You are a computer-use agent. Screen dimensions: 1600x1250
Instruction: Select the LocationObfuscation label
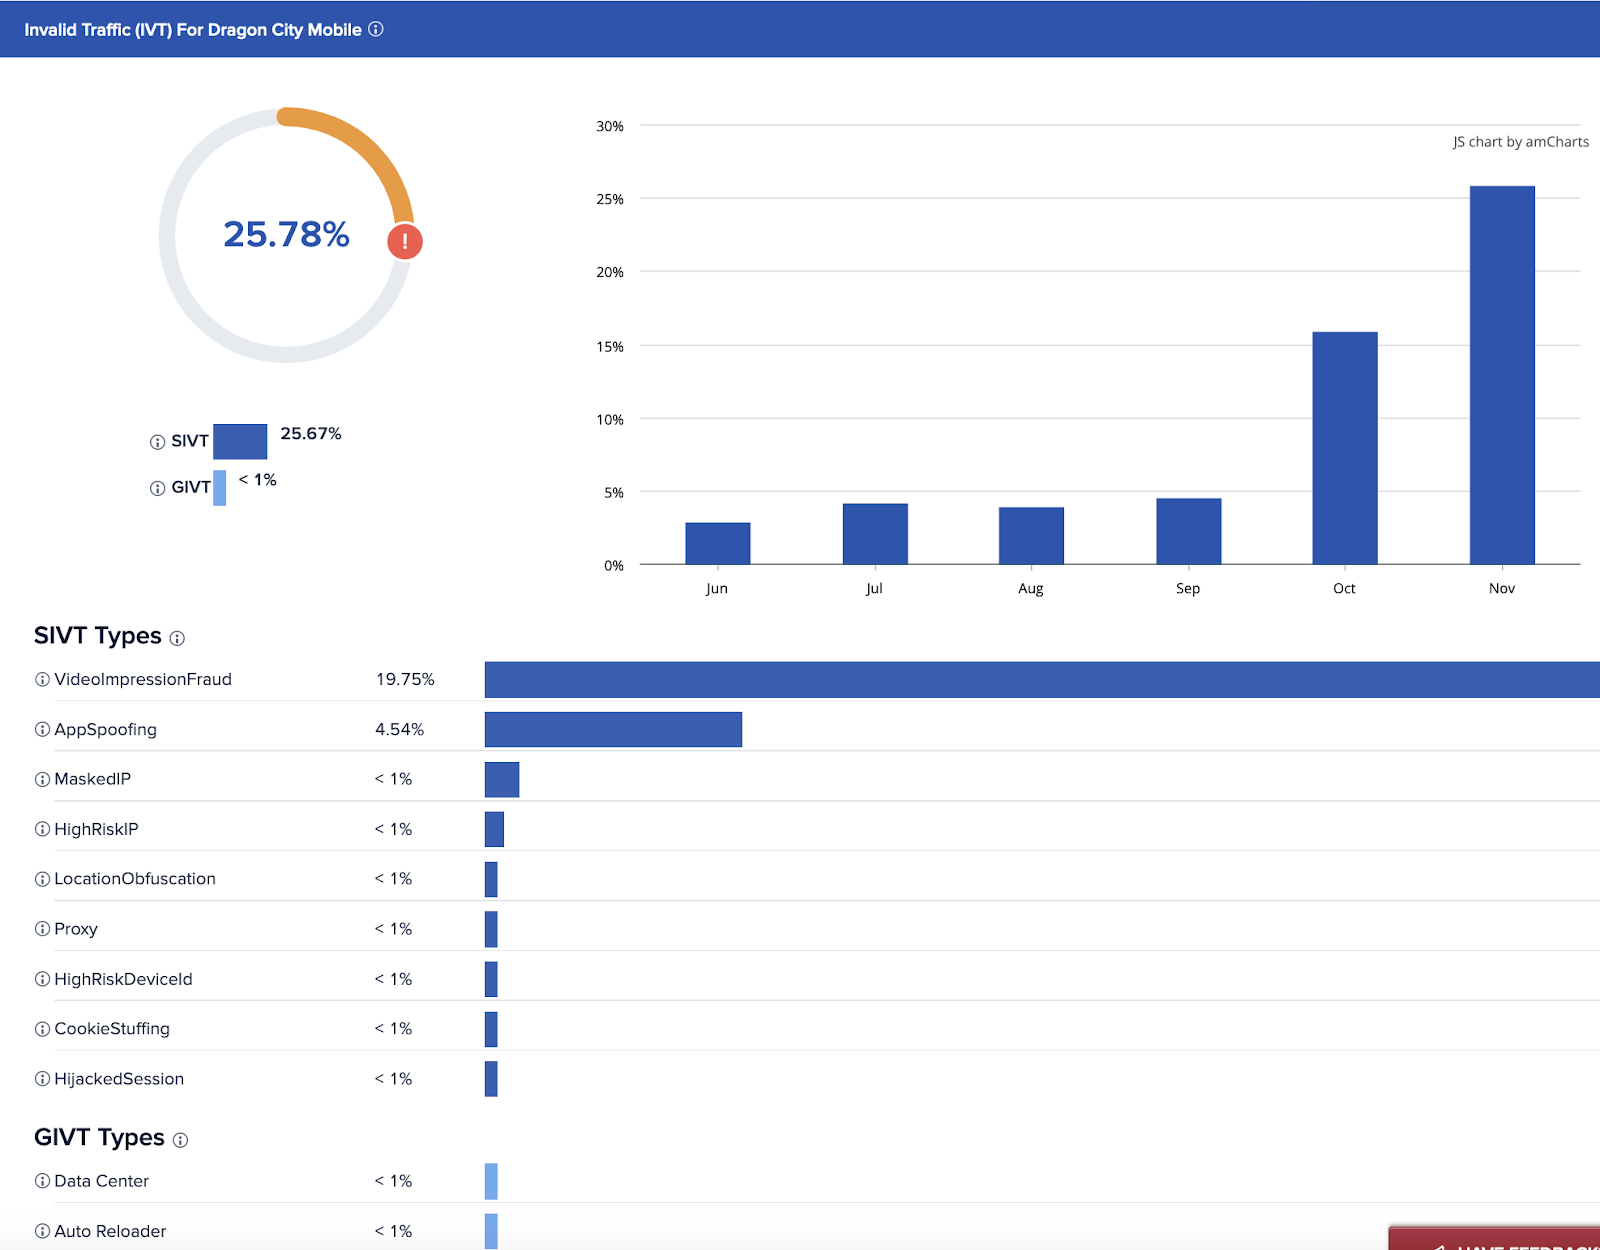point(135,879)
